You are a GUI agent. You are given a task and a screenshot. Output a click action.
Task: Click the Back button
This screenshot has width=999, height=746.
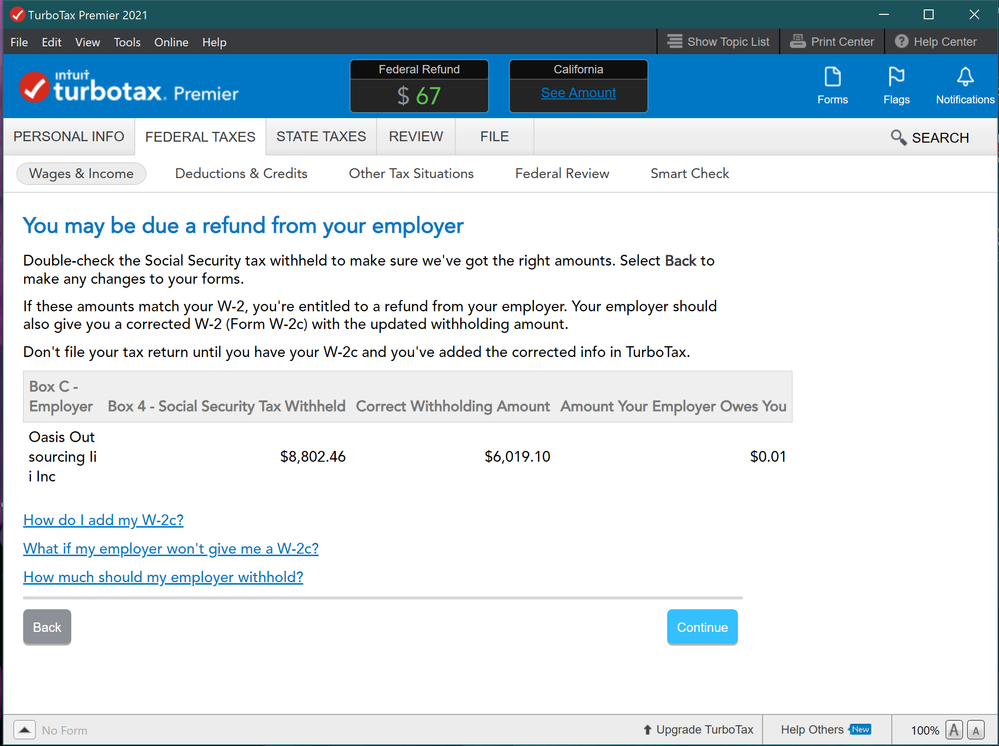[47, 628]
